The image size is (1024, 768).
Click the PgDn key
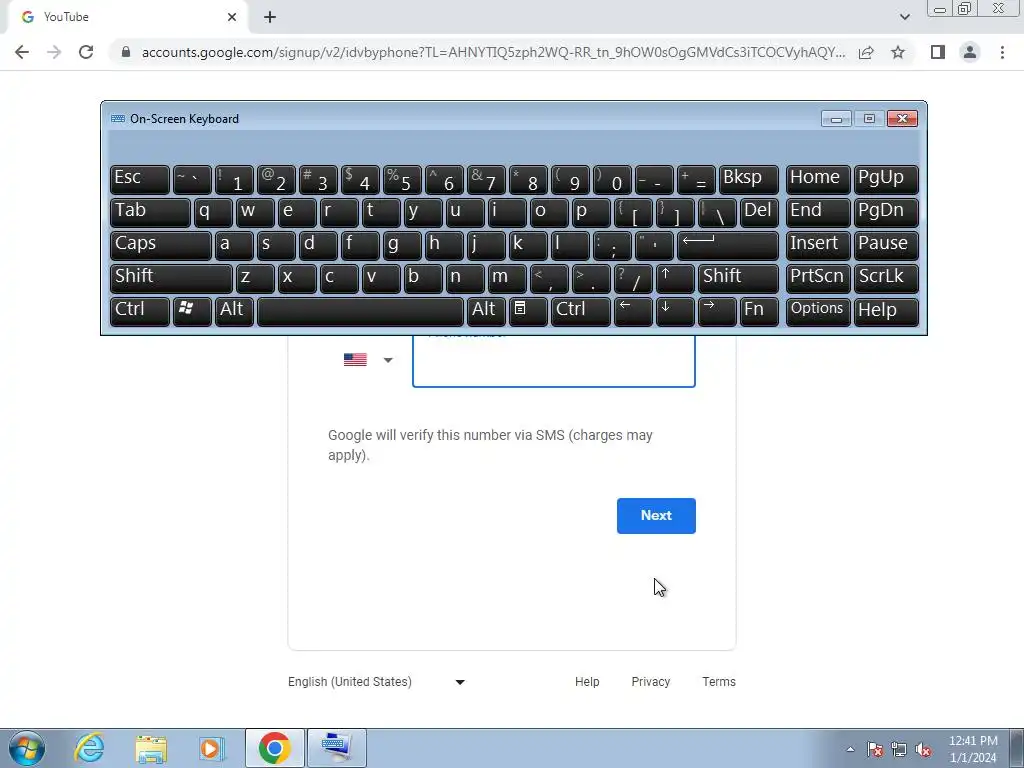(886, 212)
